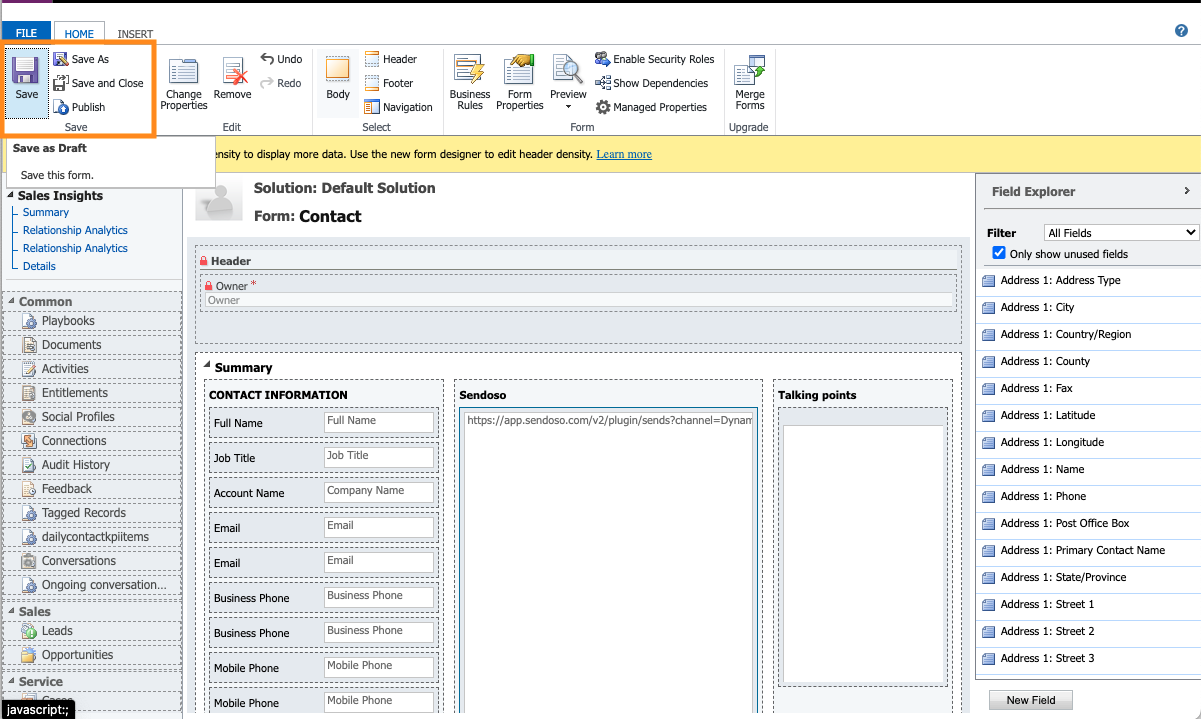This screenshot has height=719, width=1201.
Task: Select Navigation in ribbon
Action: click(398, 107)
